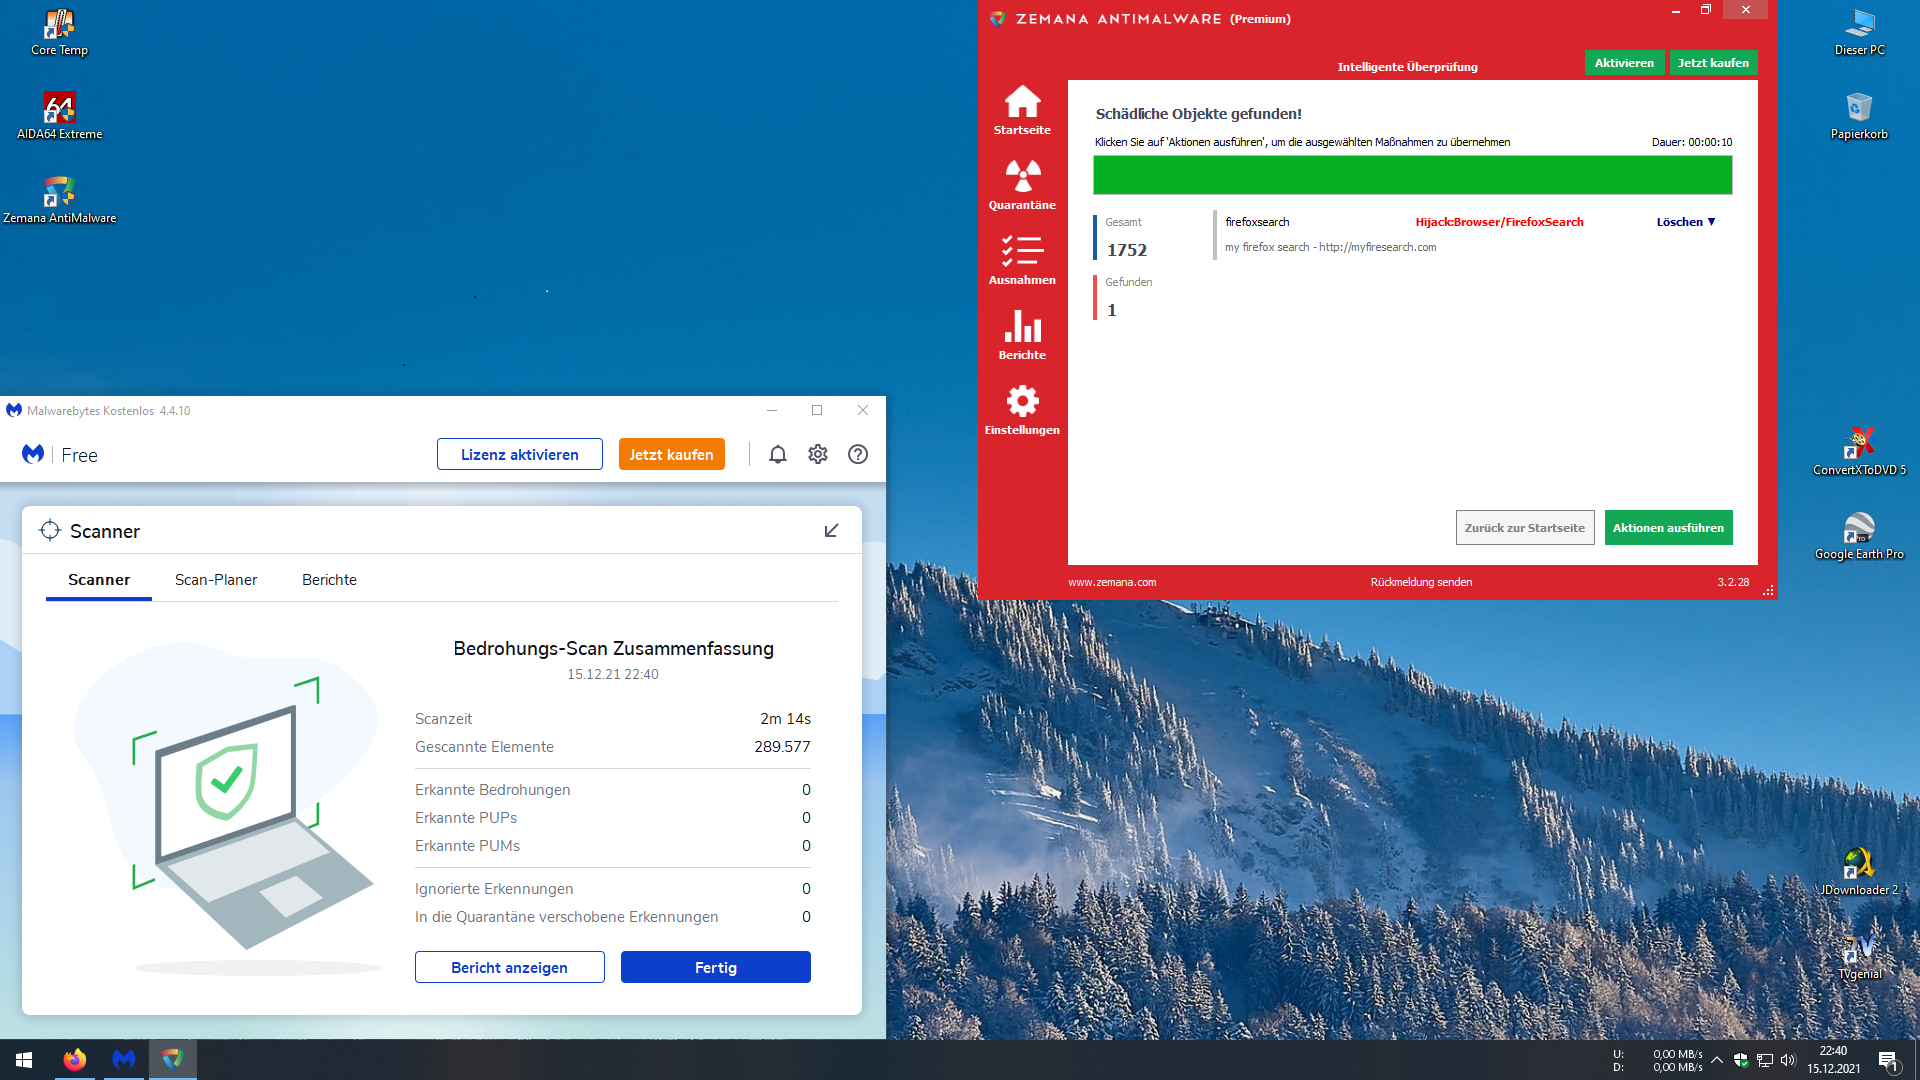Open the www.zemana.com link
The image size is (1920, 1080).
pyautogui.click(x=1111, y=582)
